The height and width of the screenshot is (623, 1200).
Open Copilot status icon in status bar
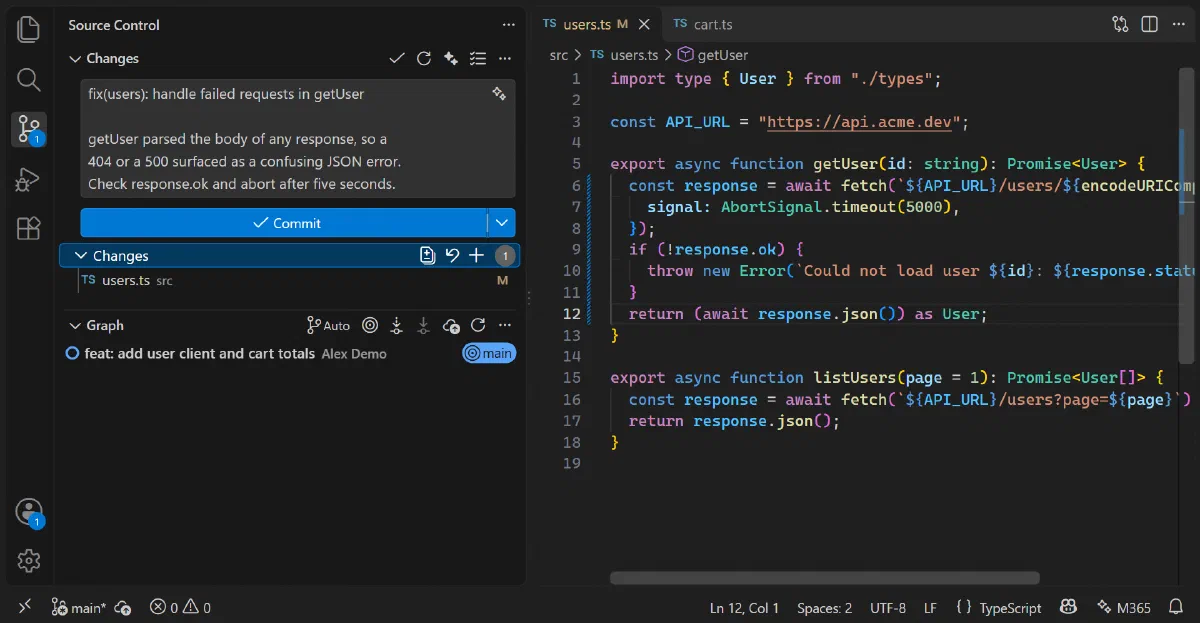point(1069,607)
